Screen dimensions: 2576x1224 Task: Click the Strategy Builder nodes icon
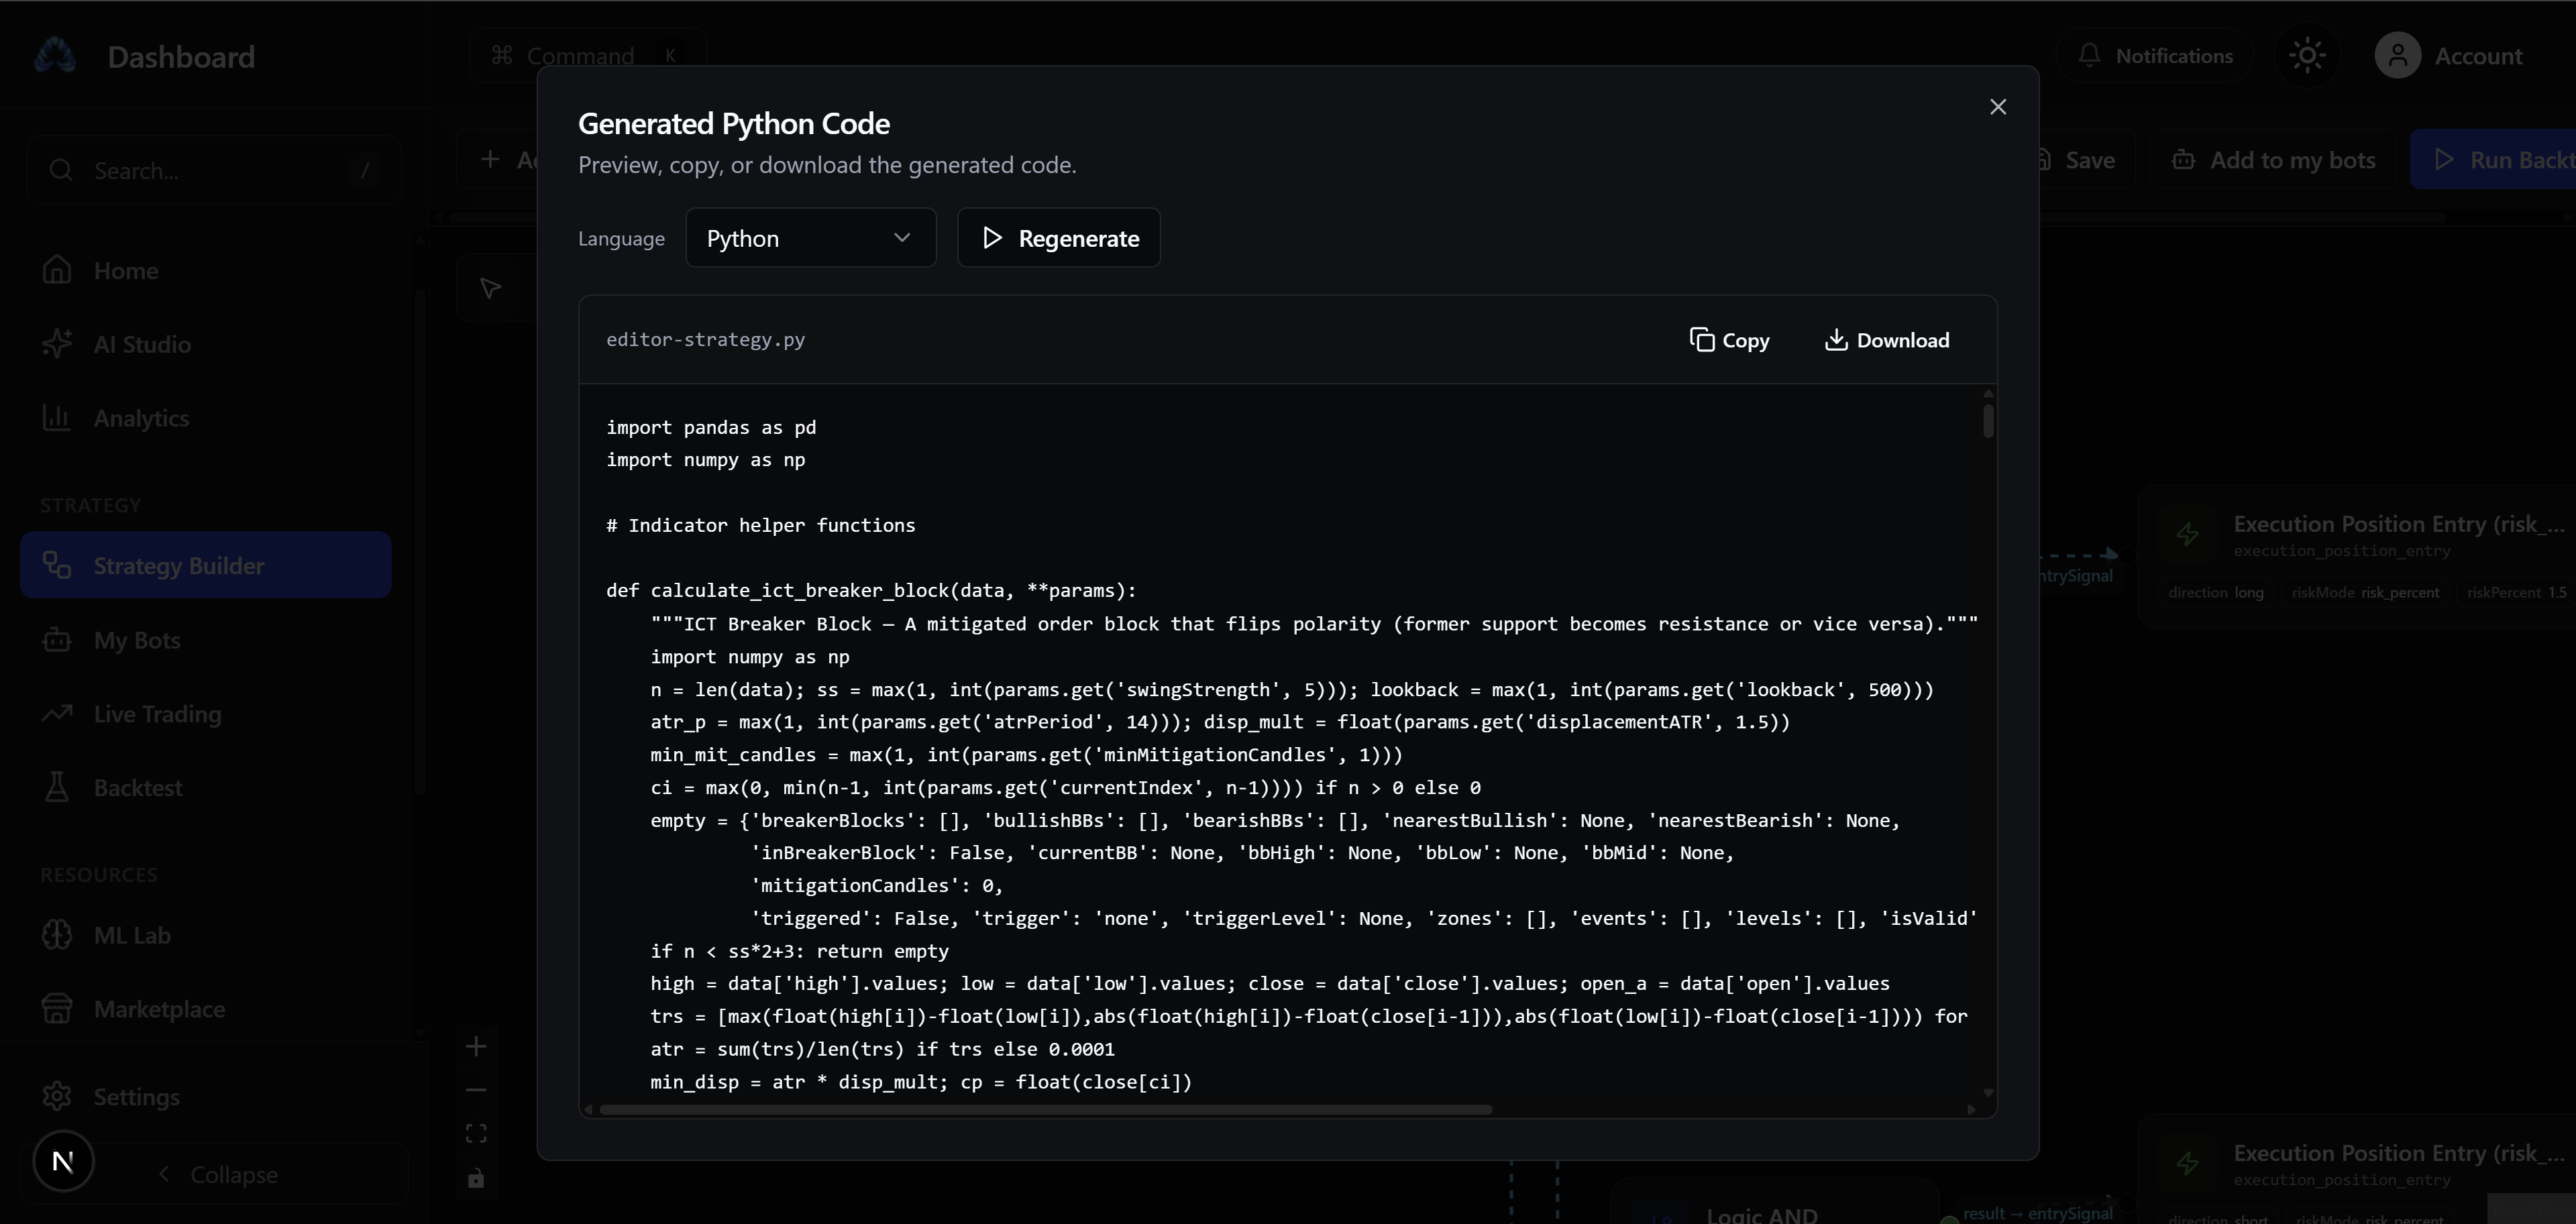tap(57, 565)
